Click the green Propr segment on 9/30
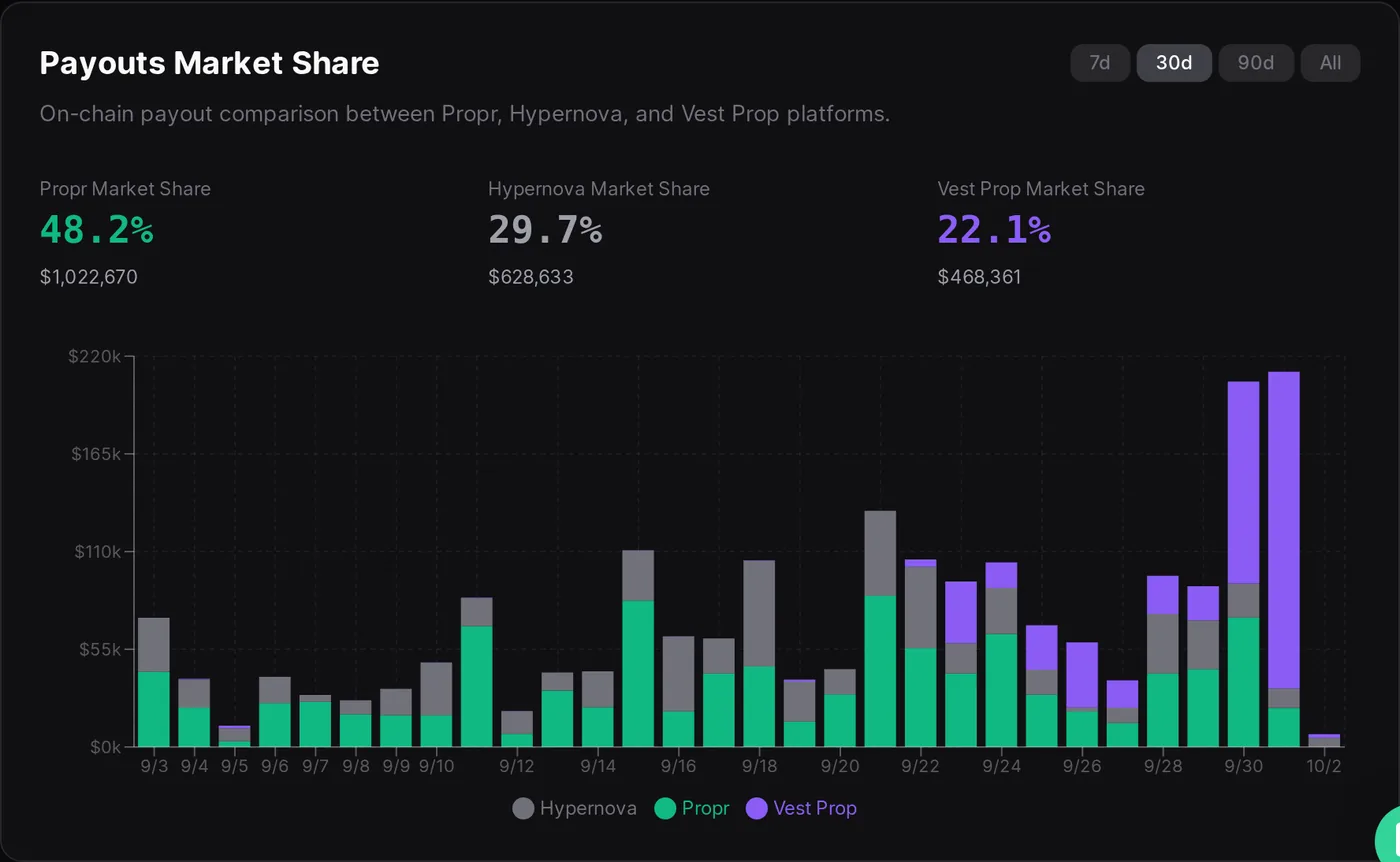The width and height of the screenshot is (1400, 862). coord(1243,683)
